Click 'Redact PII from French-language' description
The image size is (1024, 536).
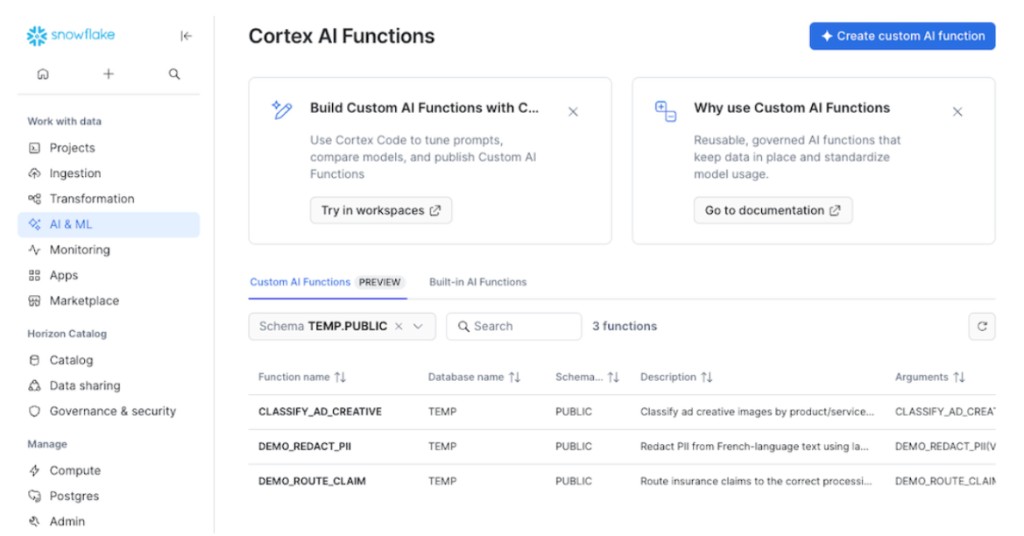[754, 447]
